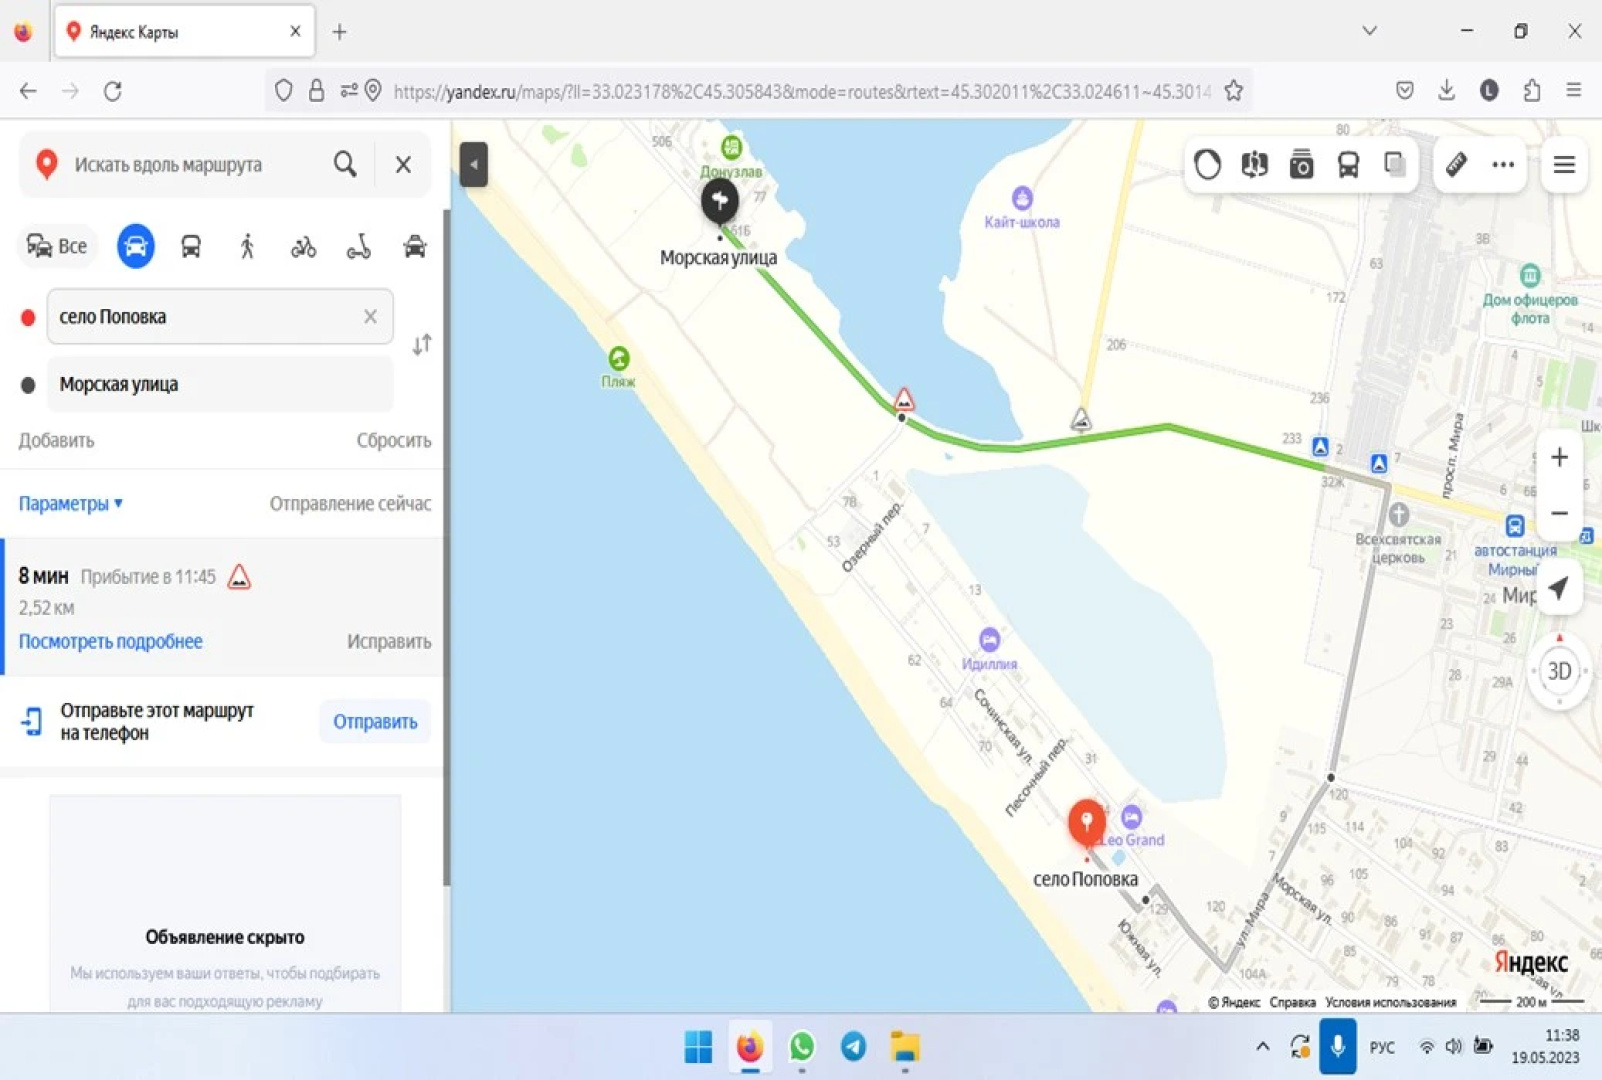Screen dimensions: 1602x1080
Task: Edit the 'село Поповка' origin field
Action: (x=220, y=316)
